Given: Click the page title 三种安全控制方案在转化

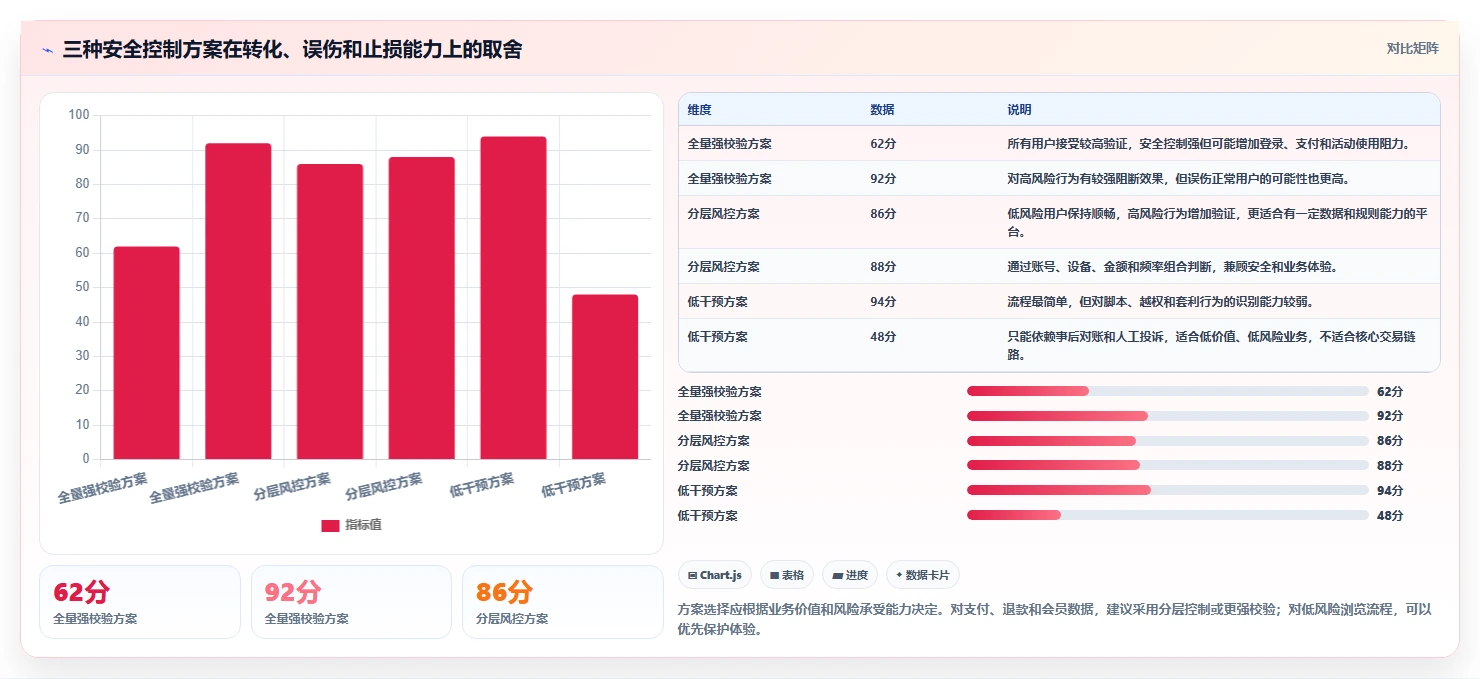Looking at the screenshot, I should click(292, 49).
